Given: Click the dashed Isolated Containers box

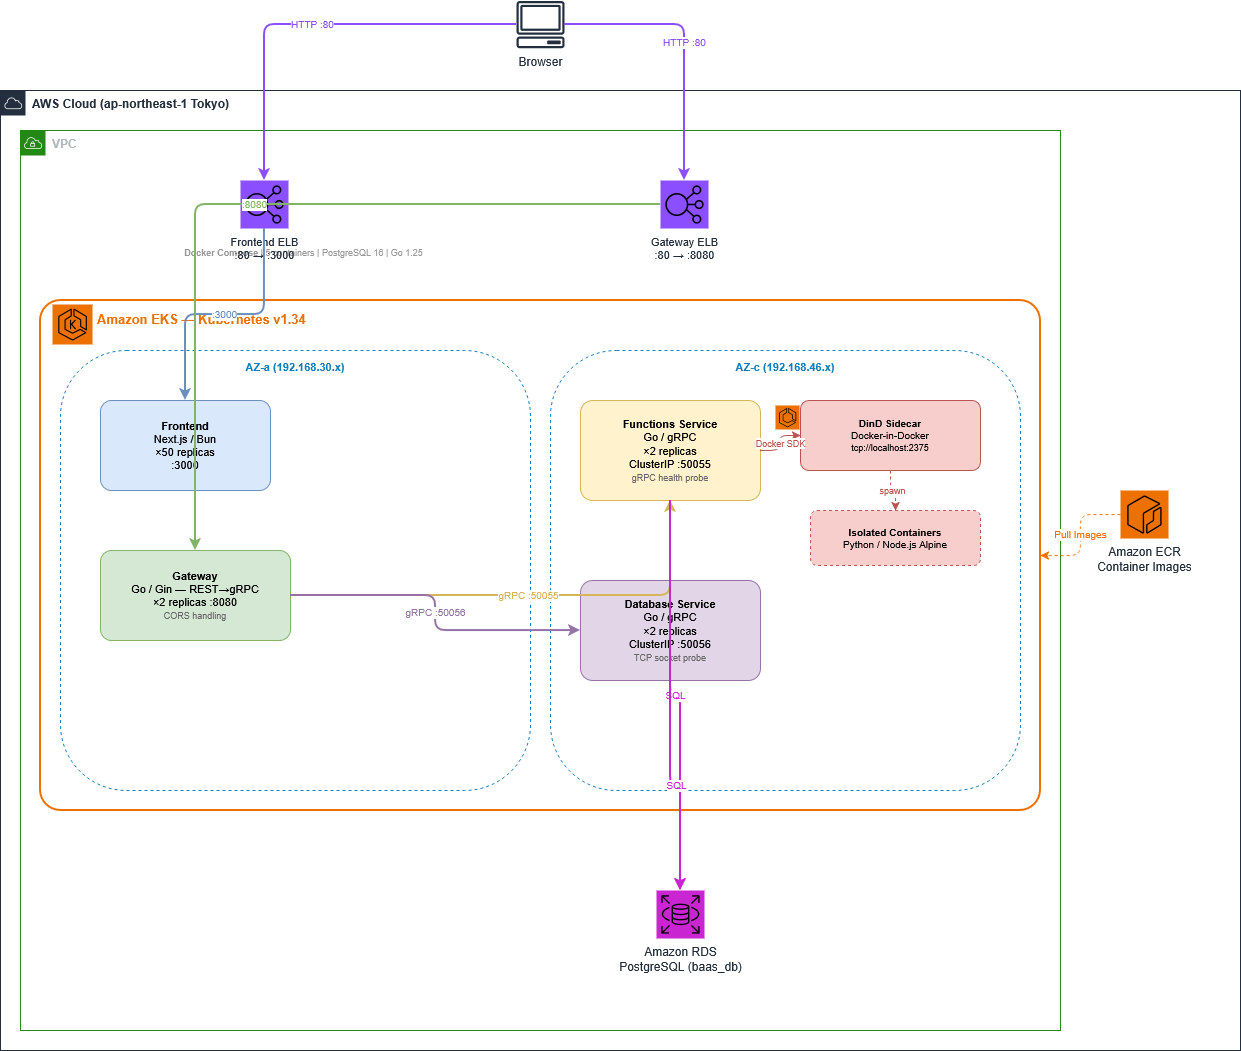Looking at the screenshot, I should pyautogui.click(x=895, y=539).
